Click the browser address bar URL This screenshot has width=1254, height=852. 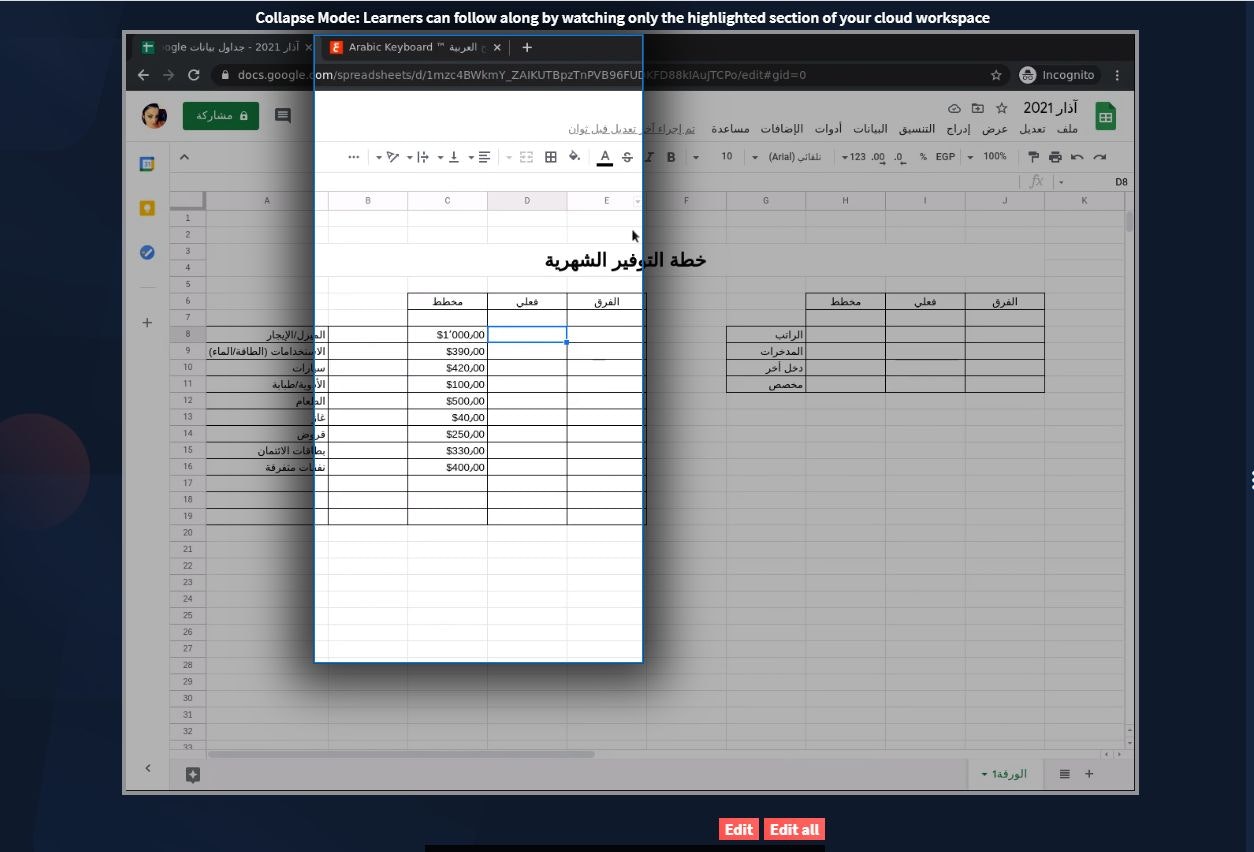(522, 75)
